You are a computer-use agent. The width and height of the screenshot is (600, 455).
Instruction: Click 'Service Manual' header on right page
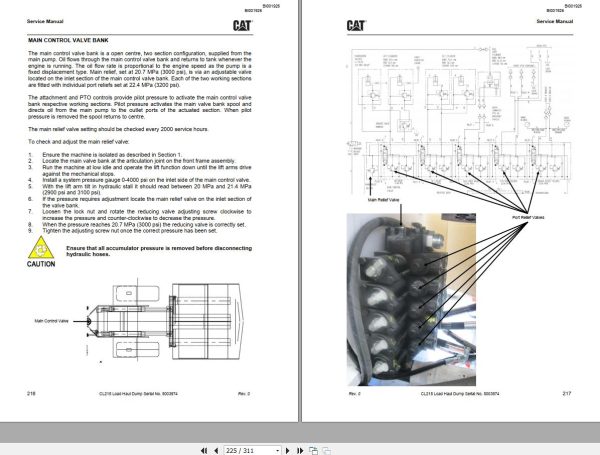pyautogui.click(x=555, y=21)
